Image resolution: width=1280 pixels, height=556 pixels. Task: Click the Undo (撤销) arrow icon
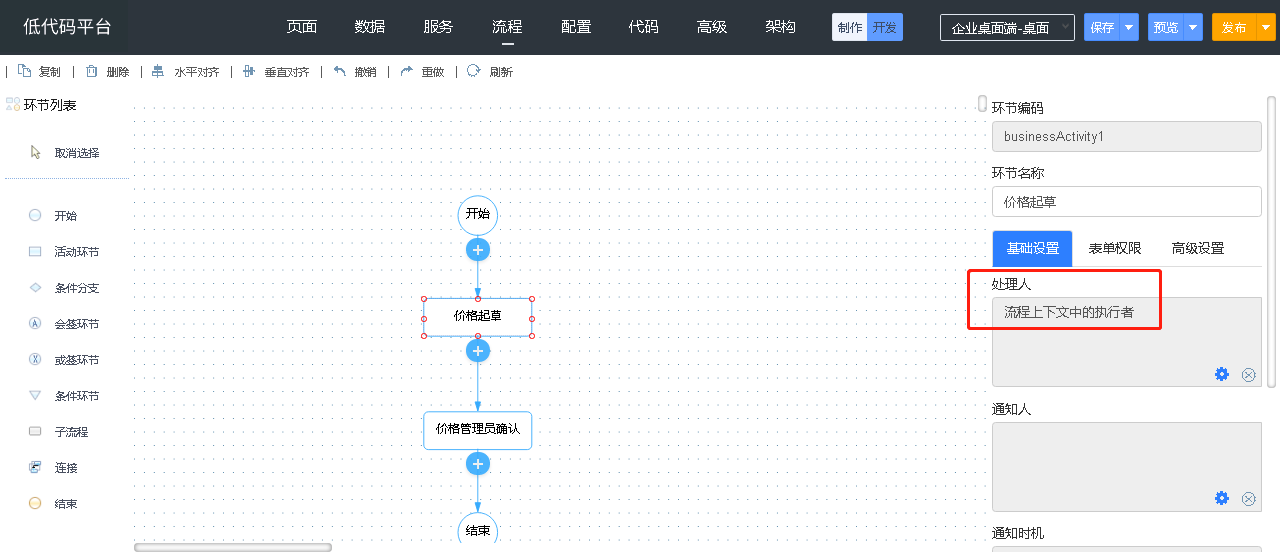click(340, 71)
